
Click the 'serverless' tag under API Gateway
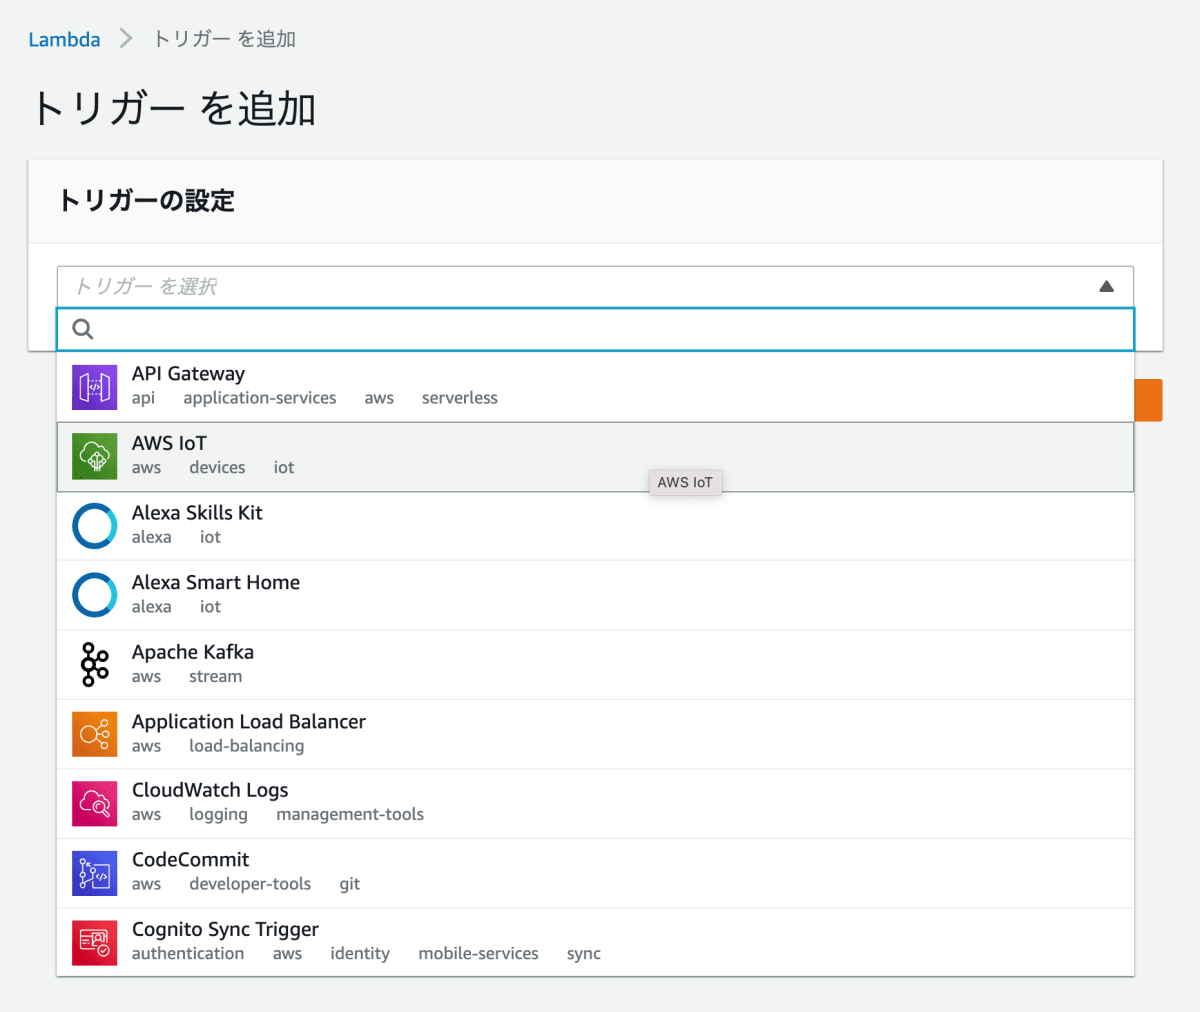coord(459,398)
